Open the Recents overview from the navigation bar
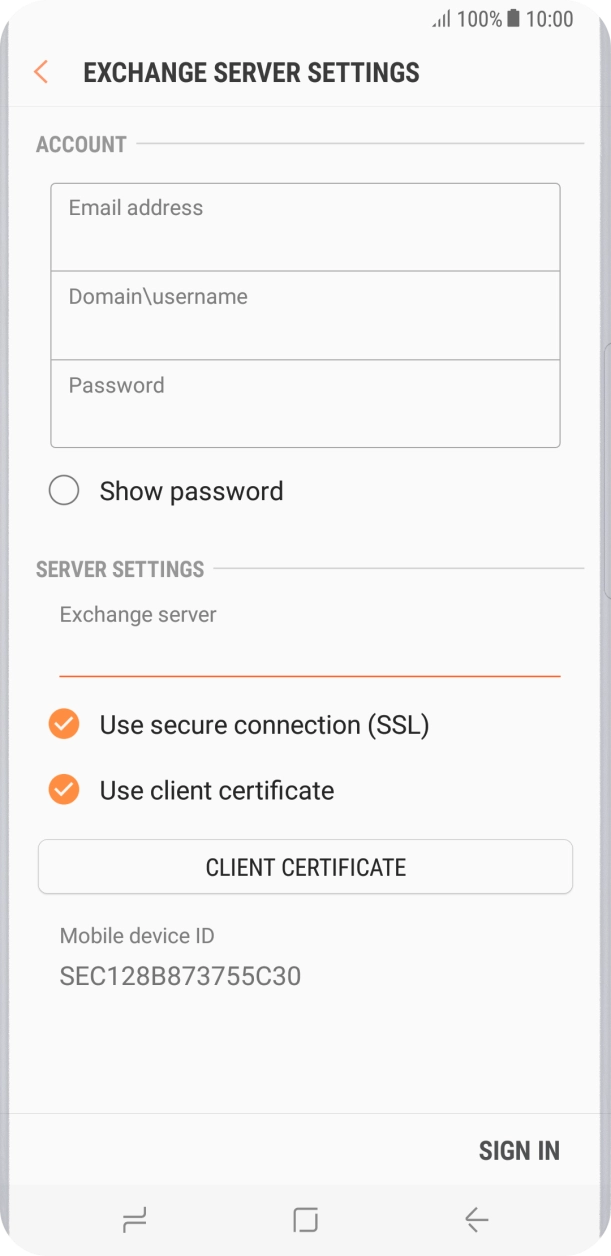611x1256 pixels. 133,1220
